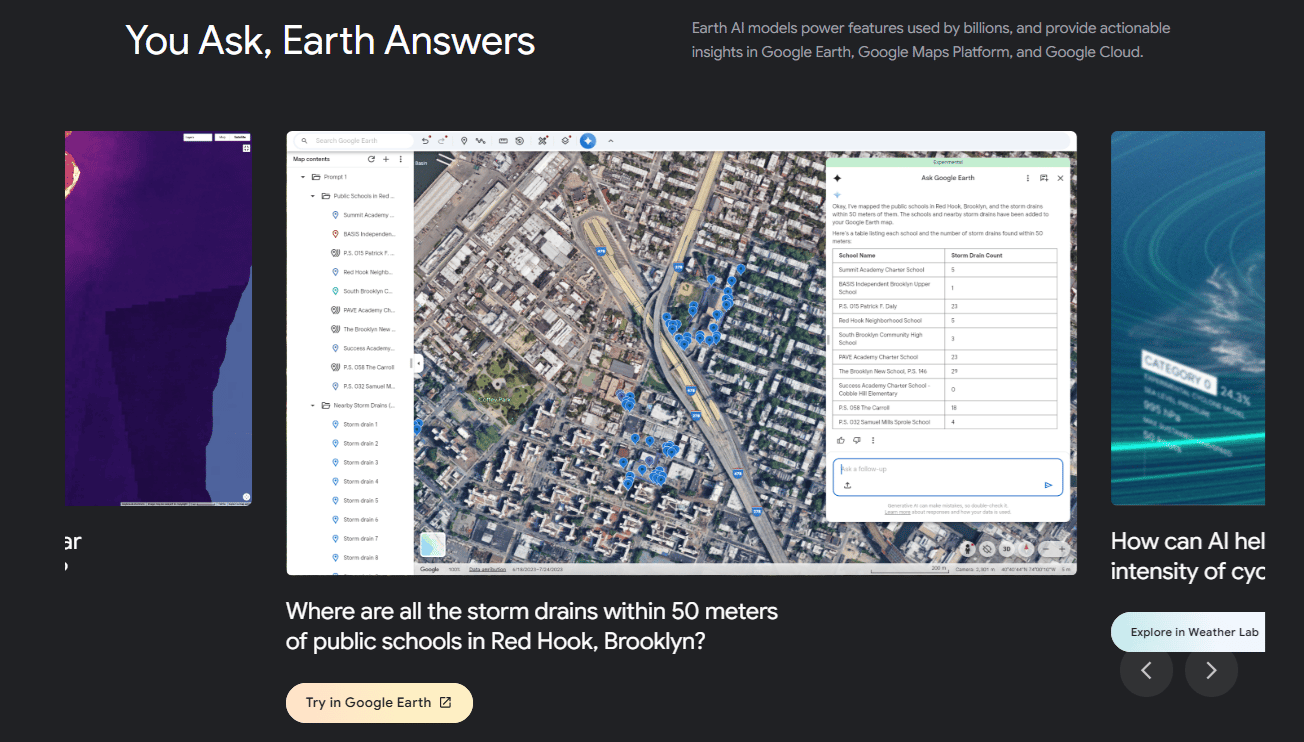Click the map style thumbnail at map corner

[x=433, y=544]
